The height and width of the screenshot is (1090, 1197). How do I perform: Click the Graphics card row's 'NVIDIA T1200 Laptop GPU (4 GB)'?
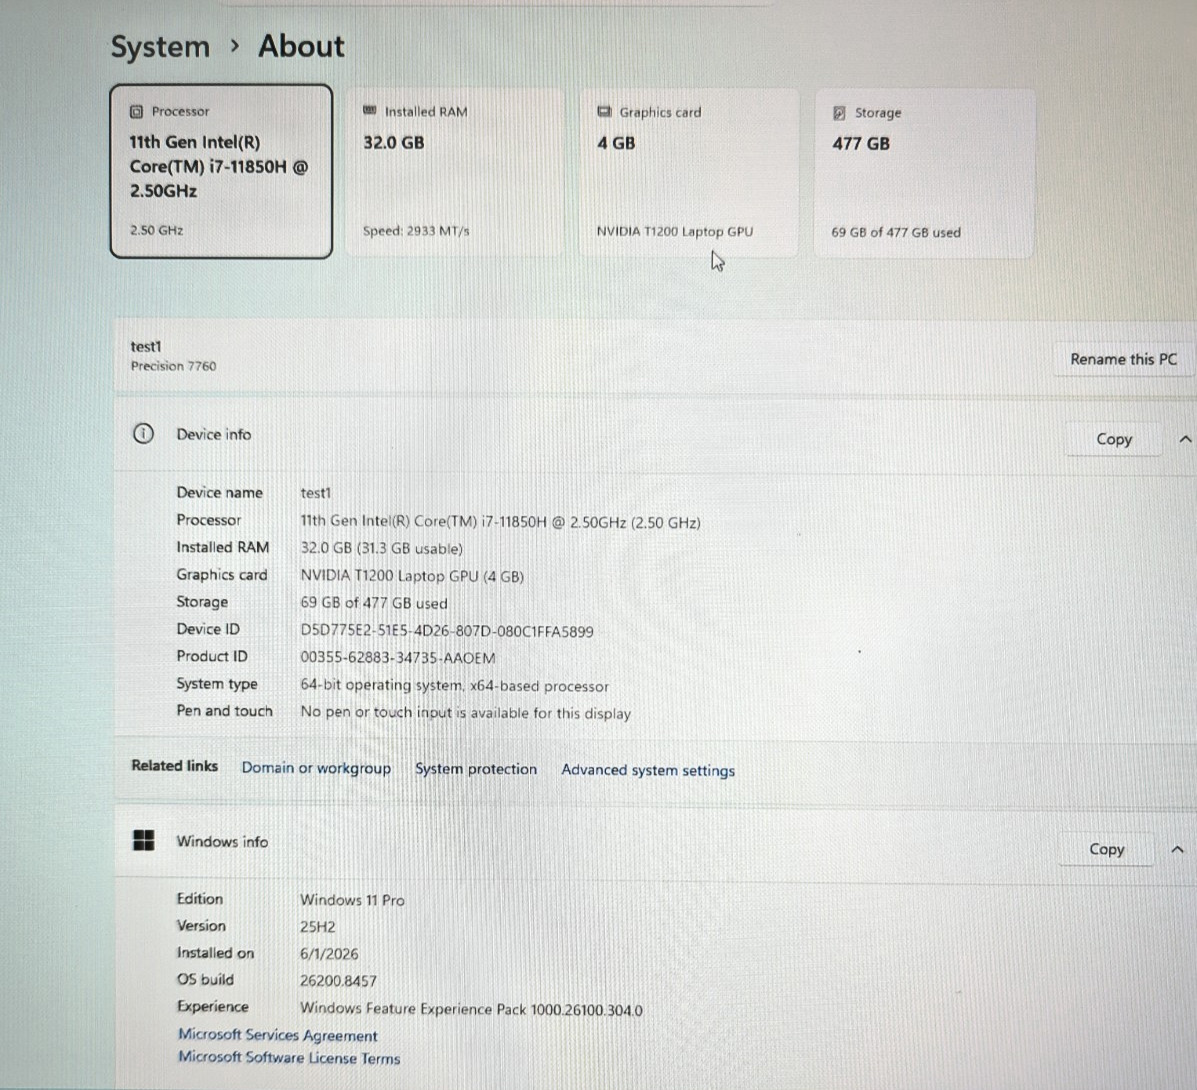click(412, 576)
